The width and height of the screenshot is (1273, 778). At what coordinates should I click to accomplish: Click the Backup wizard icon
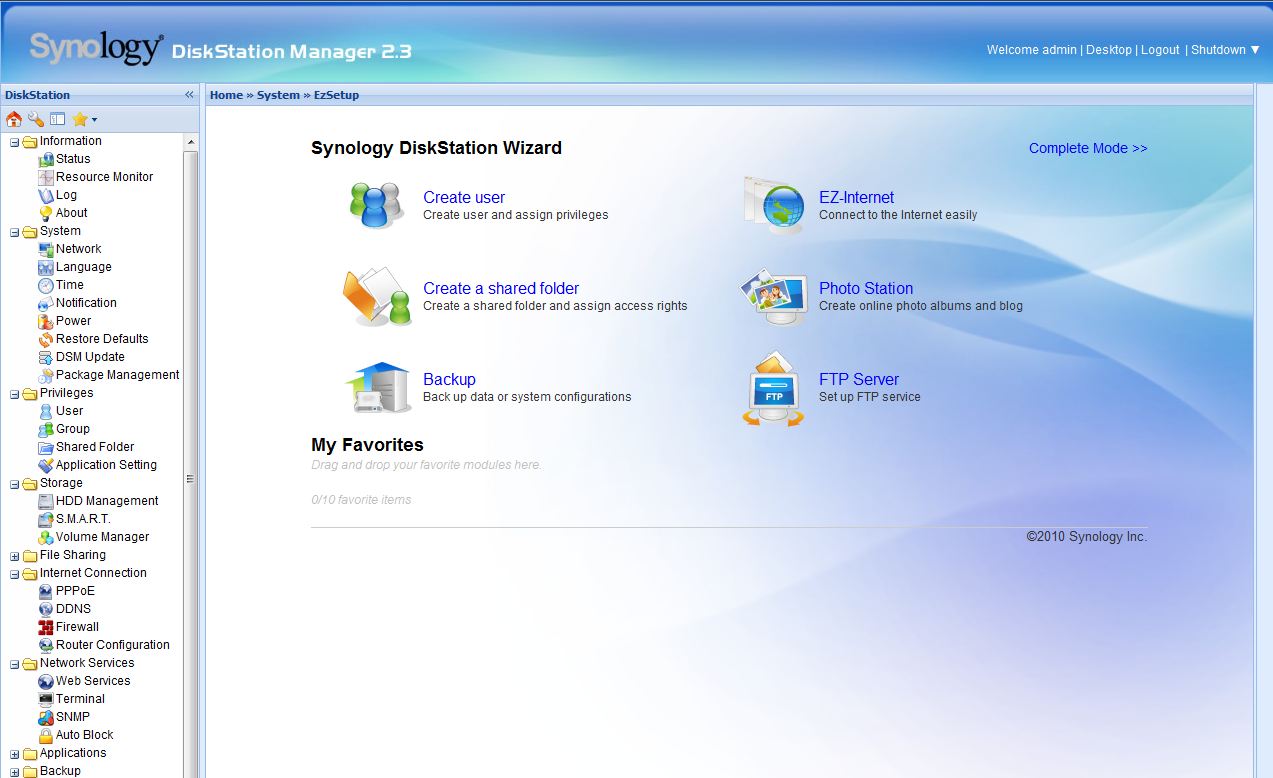[x=378, y=388]
